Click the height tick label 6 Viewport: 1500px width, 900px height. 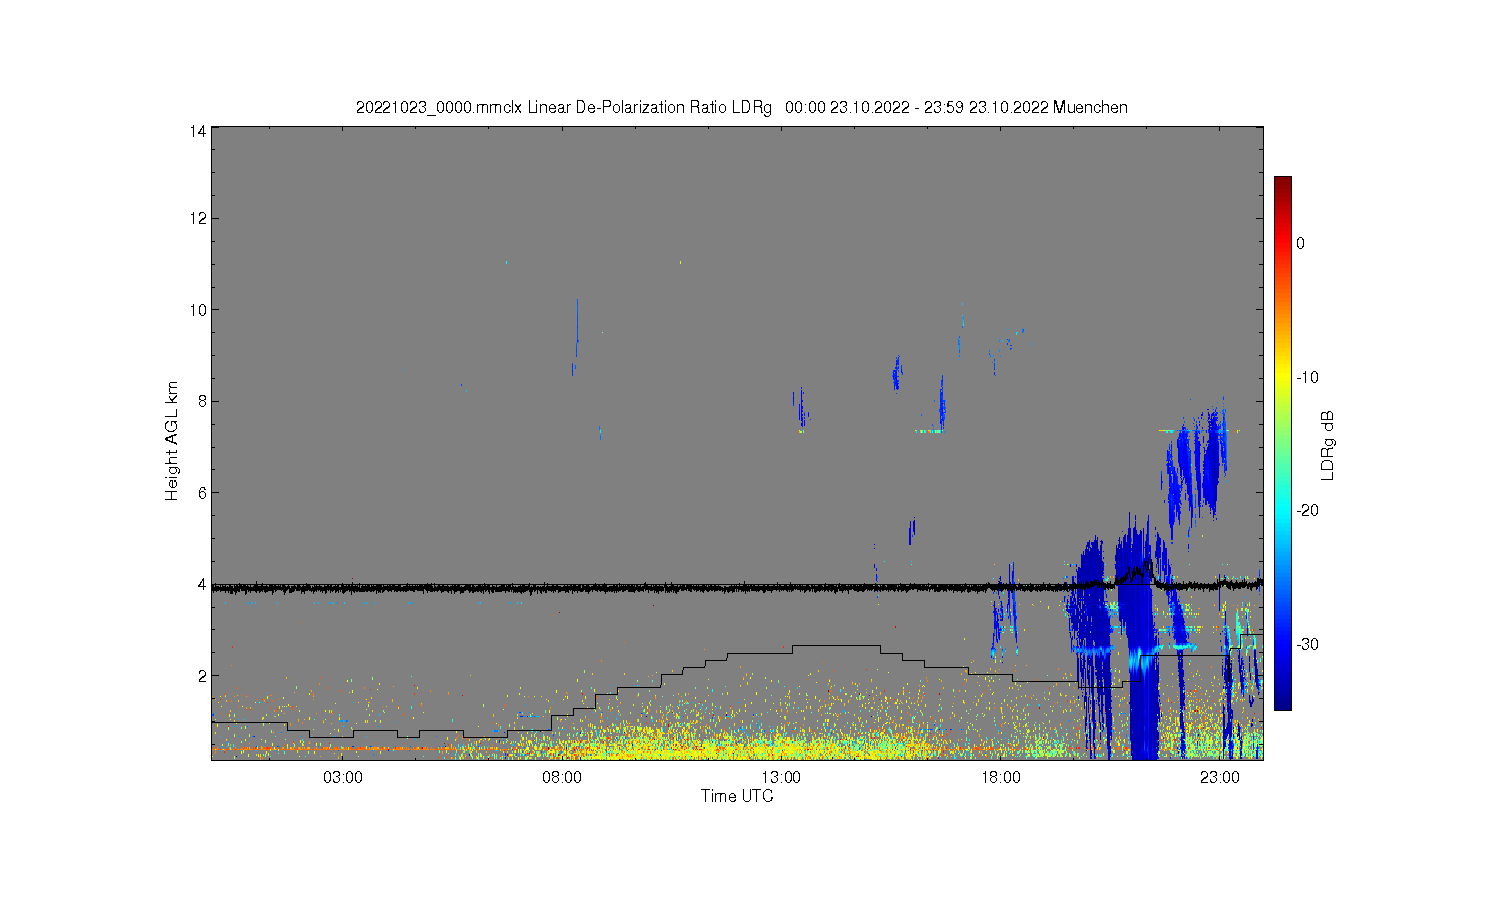point(202,492)
